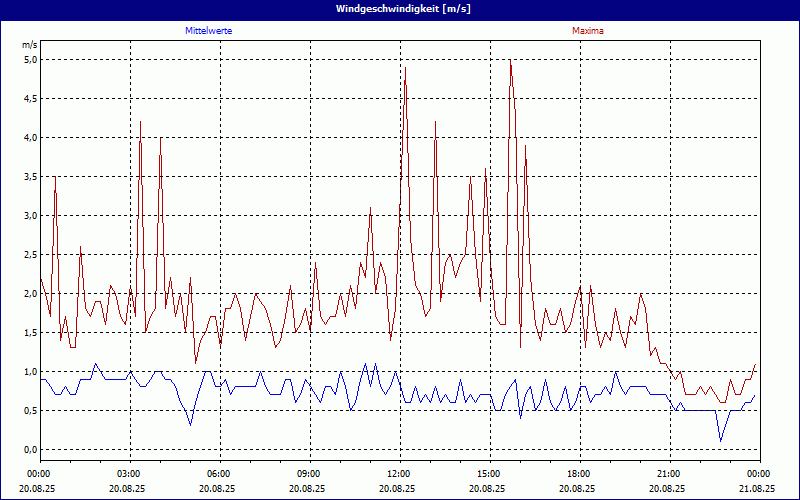
Task: Click the 2,5 y-axis tick label
Action: coord(30,254)
